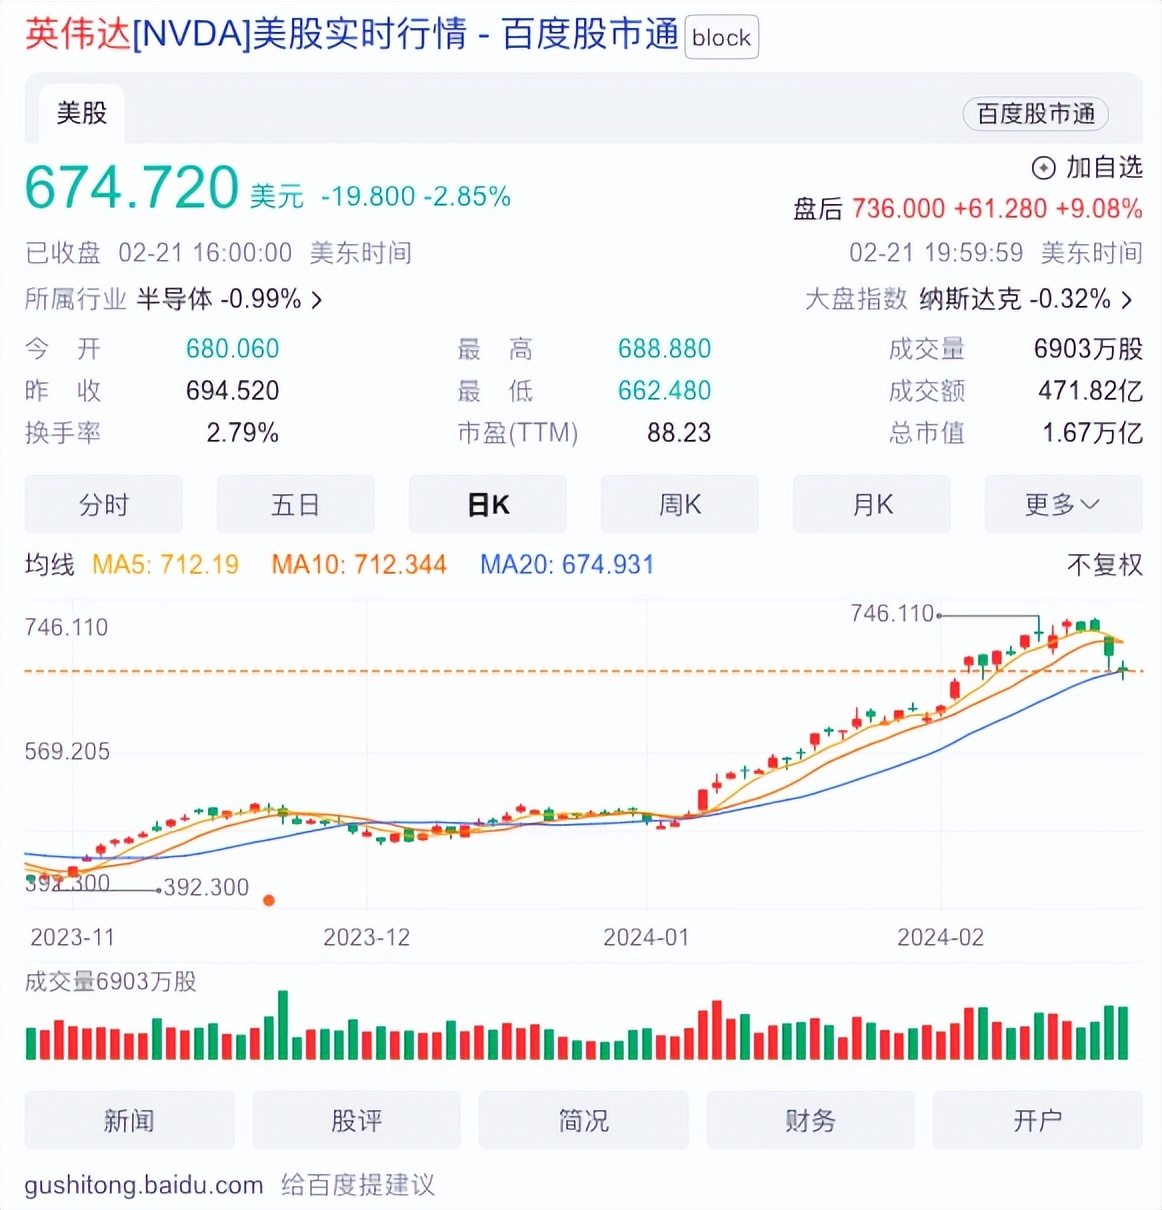Screen dimensions: 1162x1210
Task: Click the 2024-02 date axis label
Action: pyautogui.click(x=940, y=938)
